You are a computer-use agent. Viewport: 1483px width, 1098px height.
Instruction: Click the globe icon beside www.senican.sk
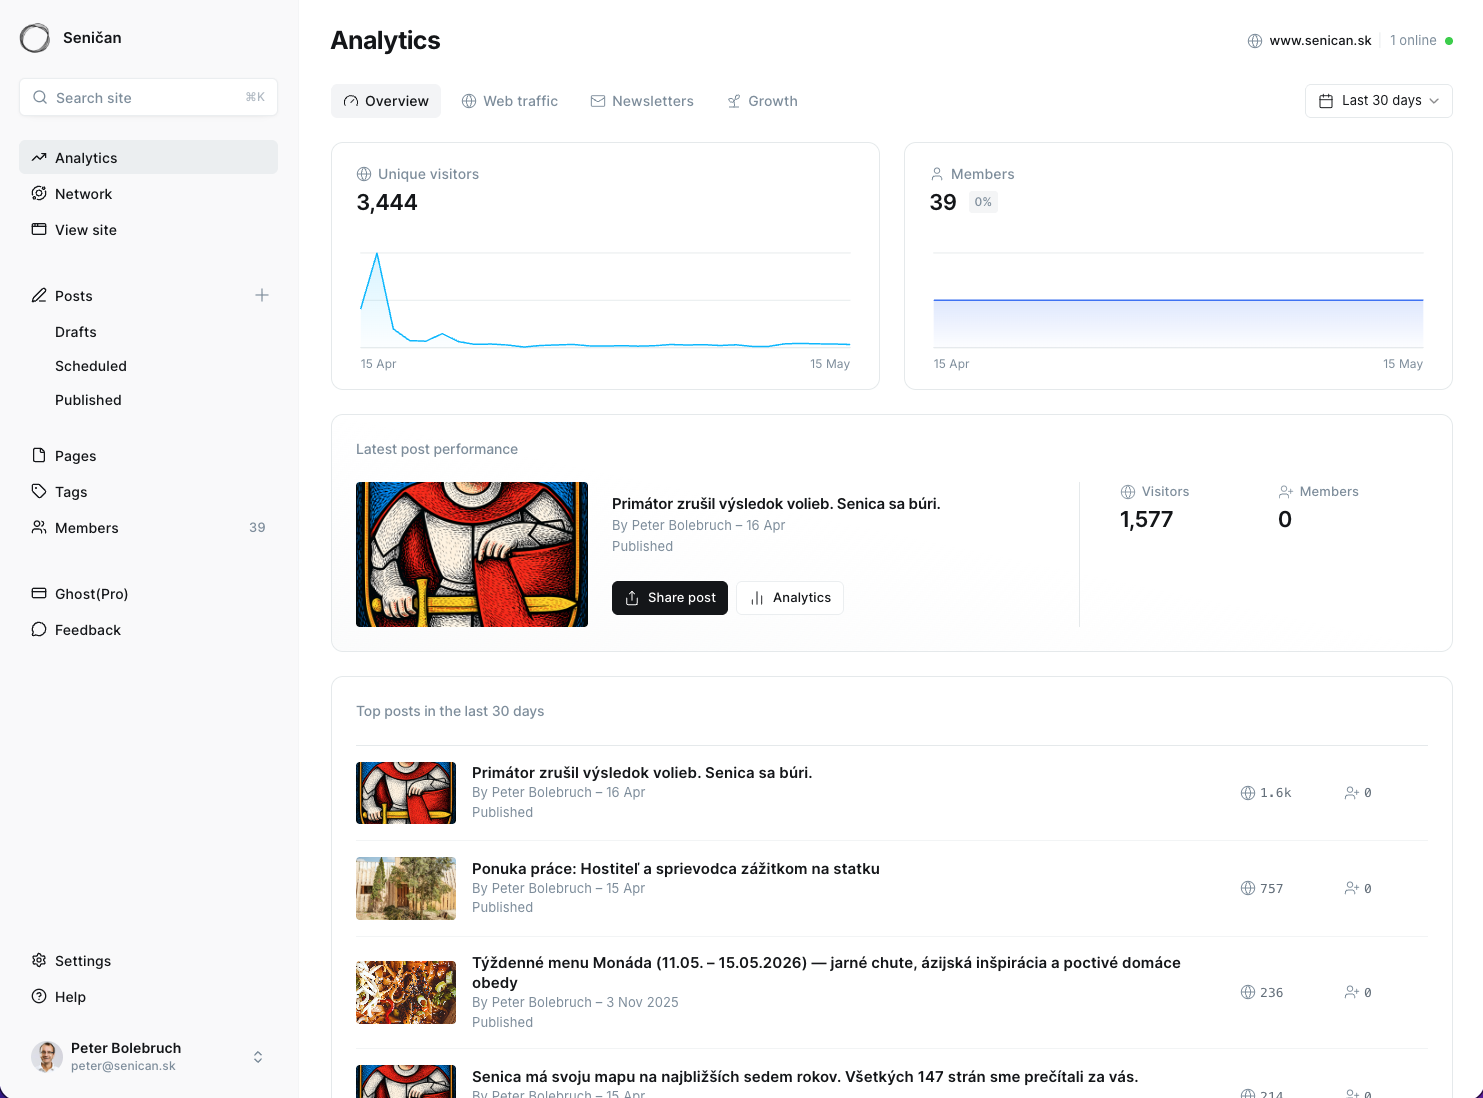1255,41
